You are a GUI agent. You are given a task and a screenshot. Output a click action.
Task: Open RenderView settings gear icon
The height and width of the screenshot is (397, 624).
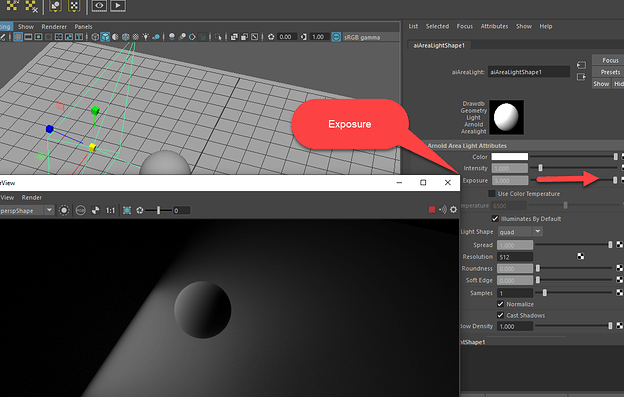(x=453, y=210)
